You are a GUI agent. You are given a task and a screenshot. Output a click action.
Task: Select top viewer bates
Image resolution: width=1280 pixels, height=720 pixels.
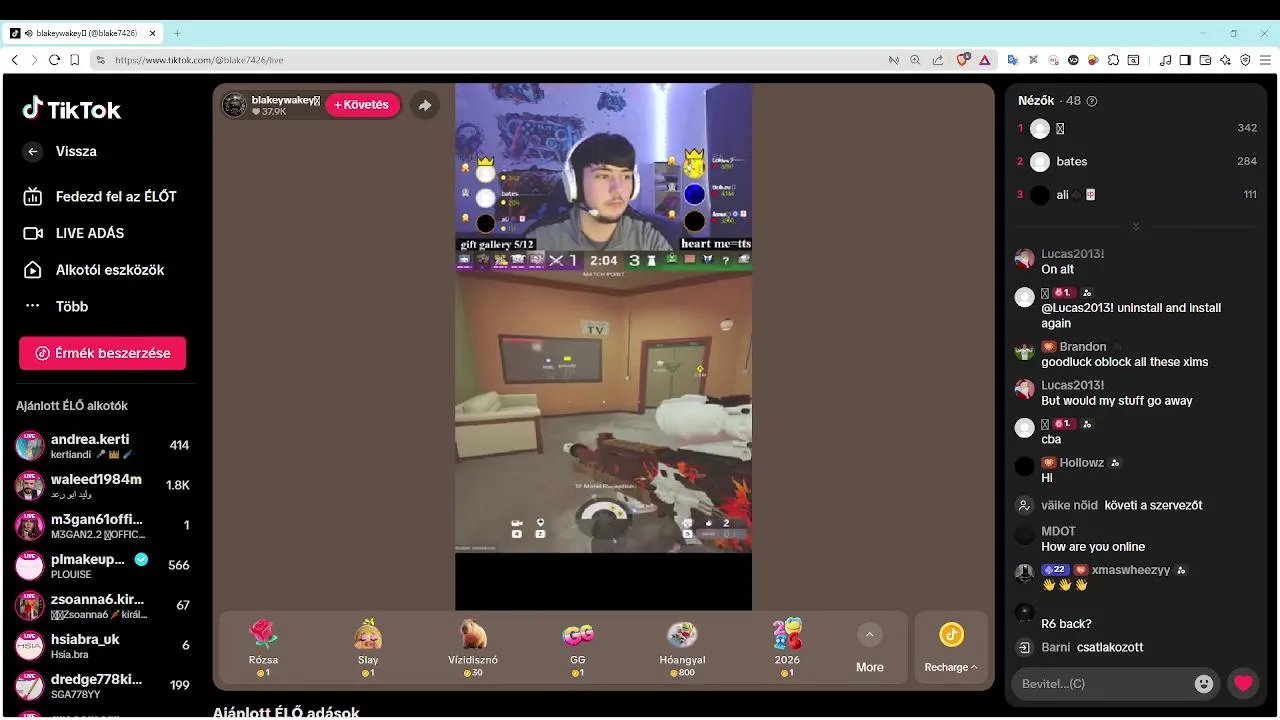(x=1137, y=161)
